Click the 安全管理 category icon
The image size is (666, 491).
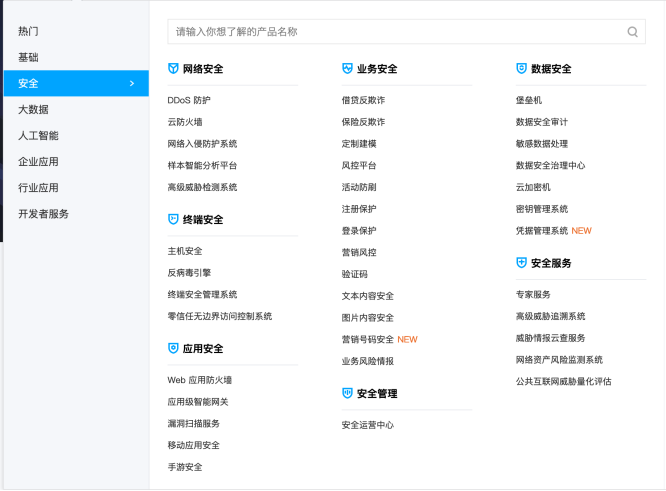(x=347, y=393)
